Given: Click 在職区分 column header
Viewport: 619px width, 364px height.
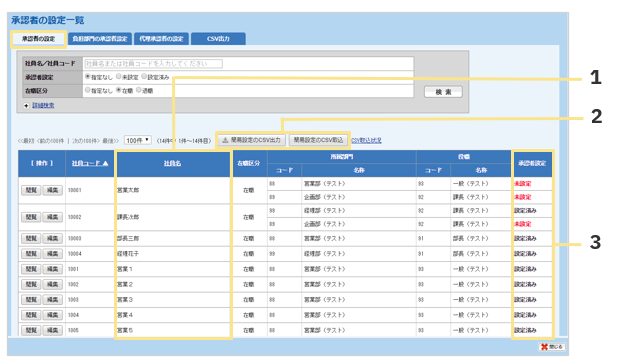Looking at the screenshot, I should (249, 163).
